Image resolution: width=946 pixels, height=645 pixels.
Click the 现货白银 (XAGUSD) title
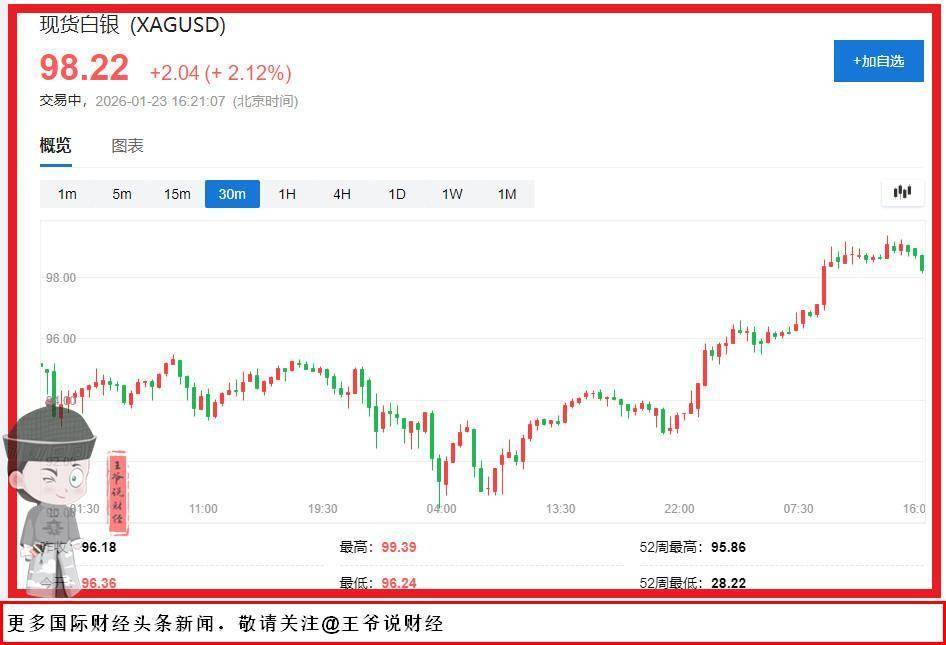(x=132, y=25)
